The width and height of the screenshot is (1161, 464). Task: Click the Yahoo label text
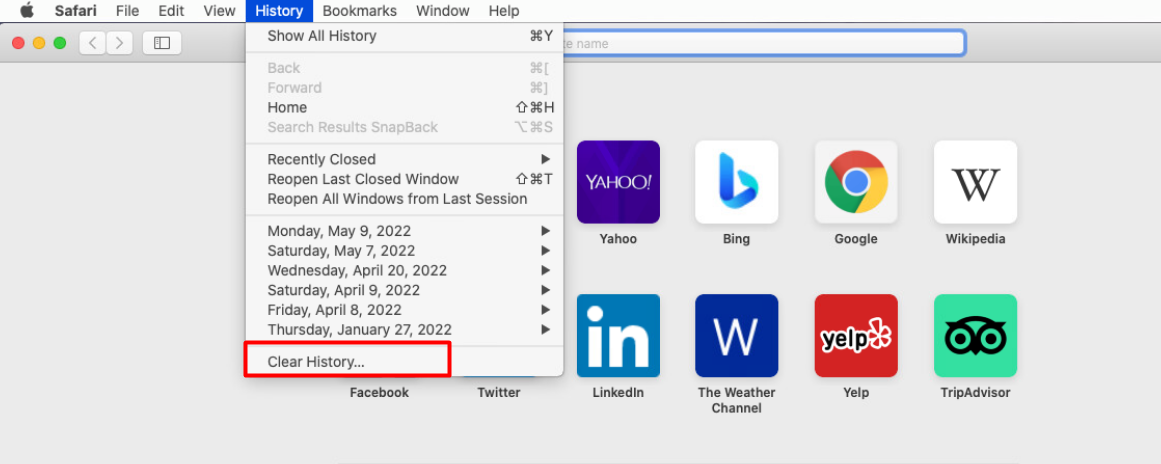(618, 239)
